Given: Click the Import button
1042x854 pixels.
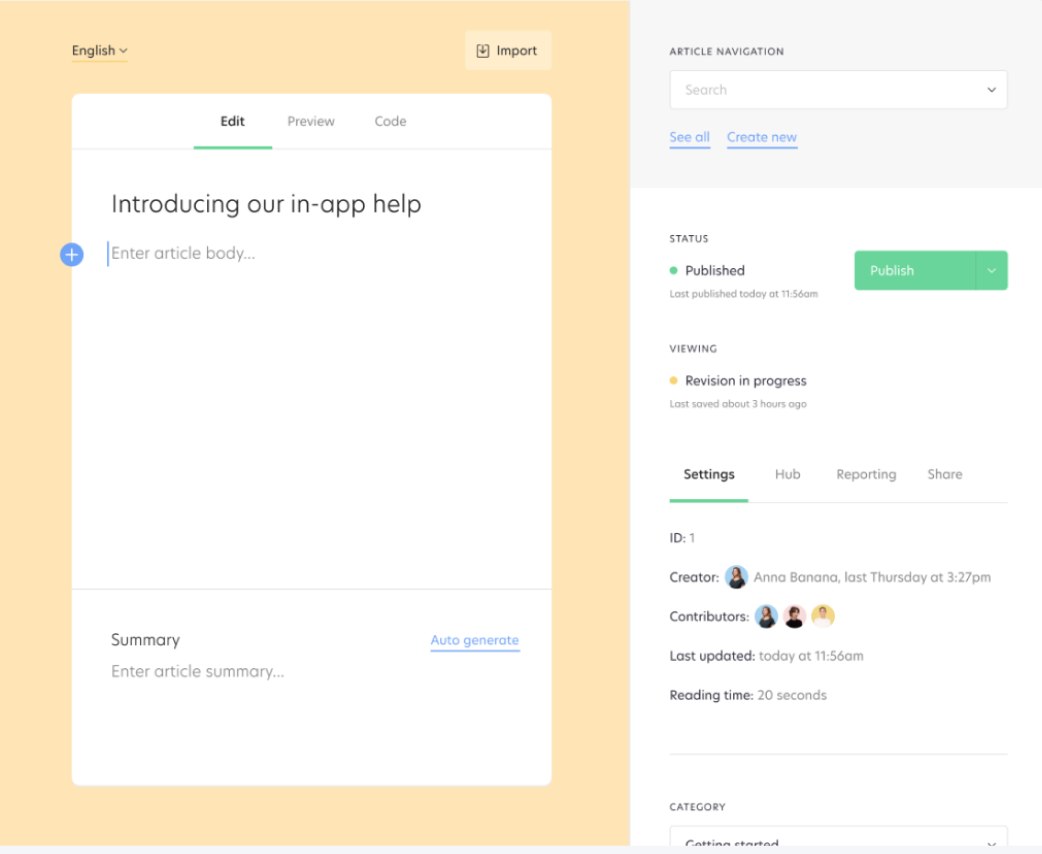Looking at the screenshot, I should coord(508,51).
